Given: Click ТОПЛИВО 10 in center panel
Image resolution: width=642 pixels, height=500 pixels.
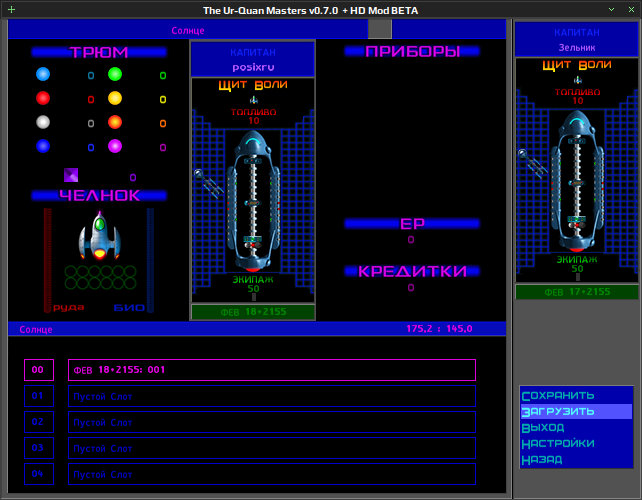Looking at the screenshot, I should 253,116.
